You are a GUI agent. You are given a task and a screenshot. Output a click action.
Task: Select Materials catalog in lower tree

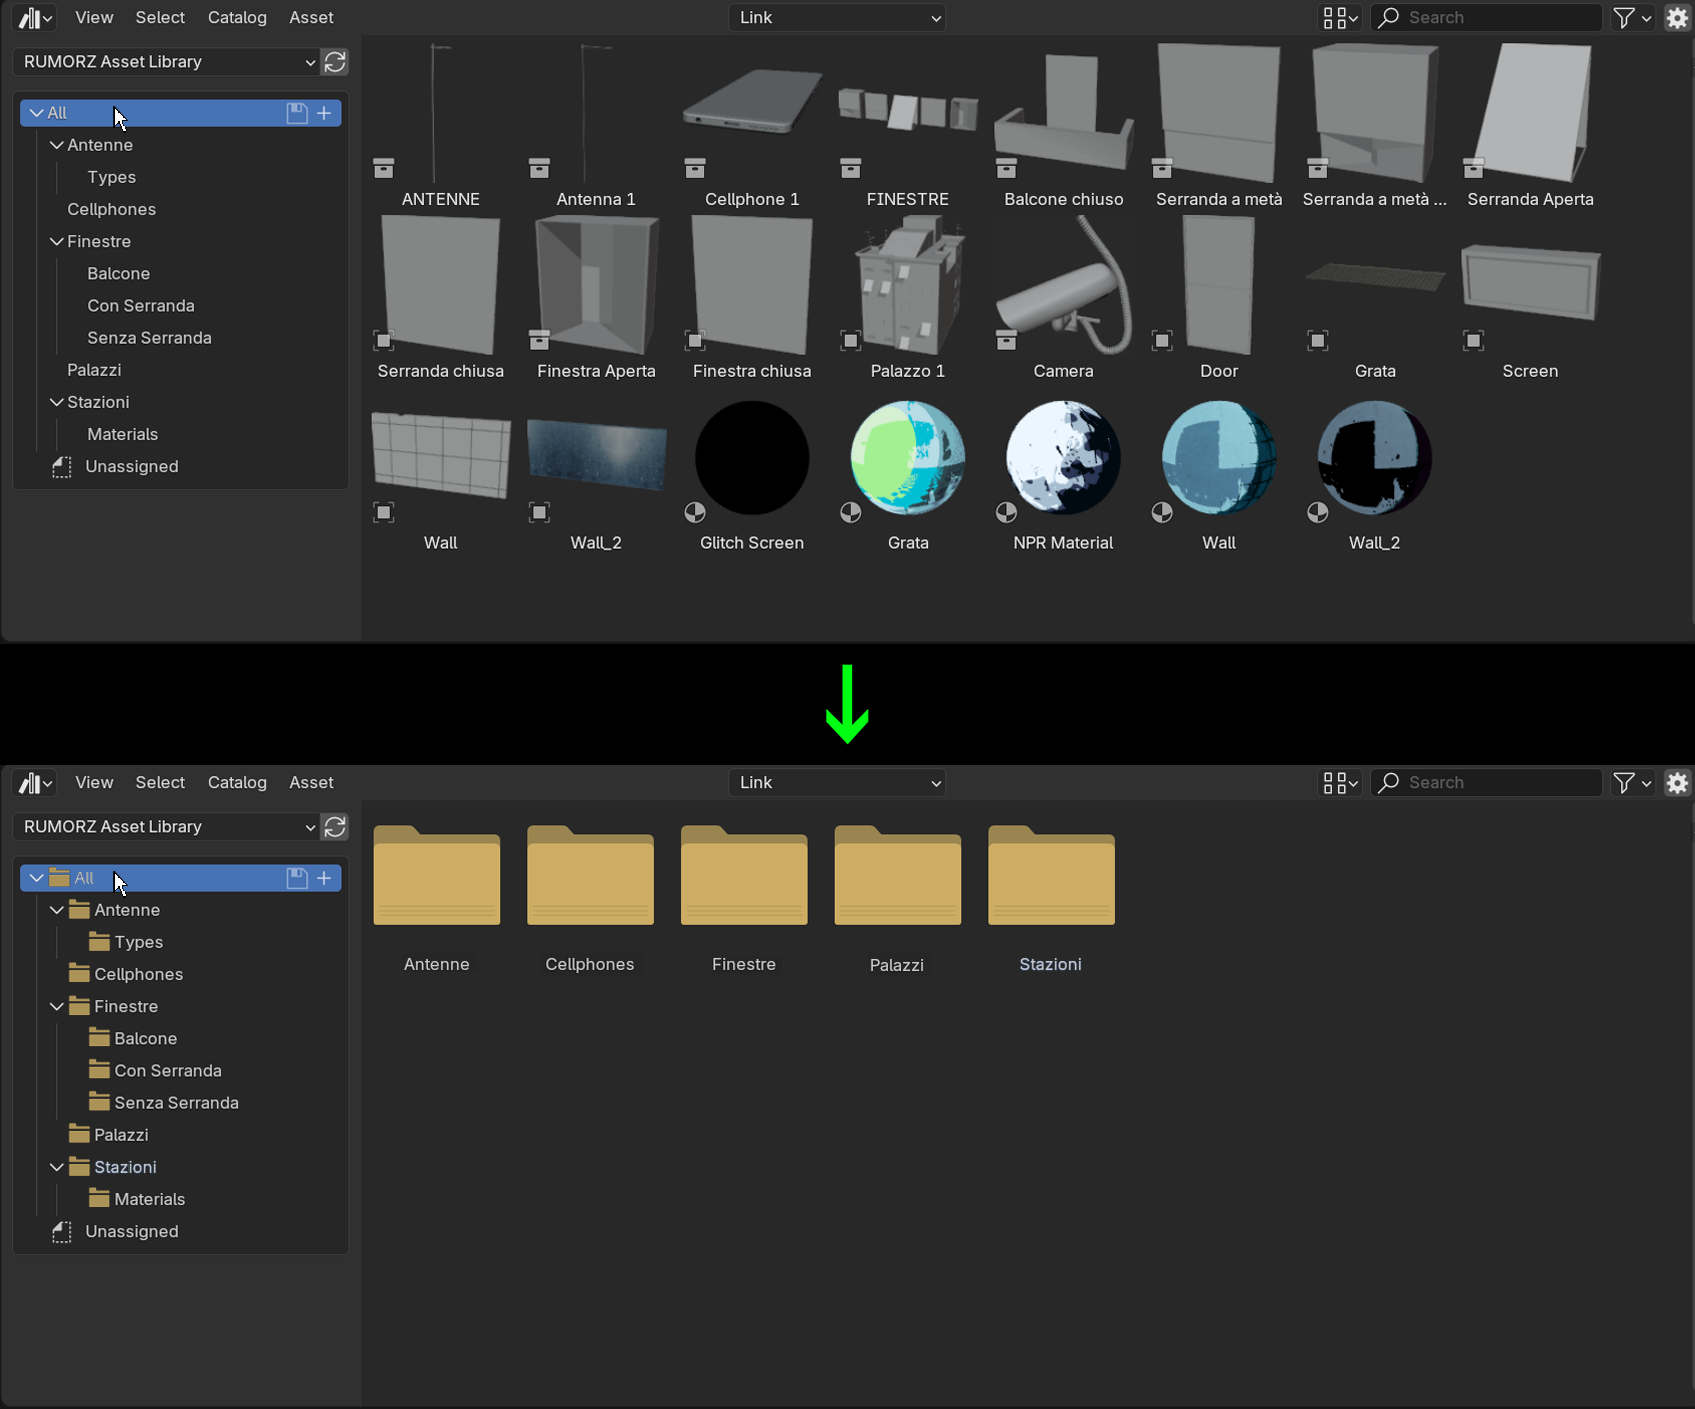pos(150,1199)
